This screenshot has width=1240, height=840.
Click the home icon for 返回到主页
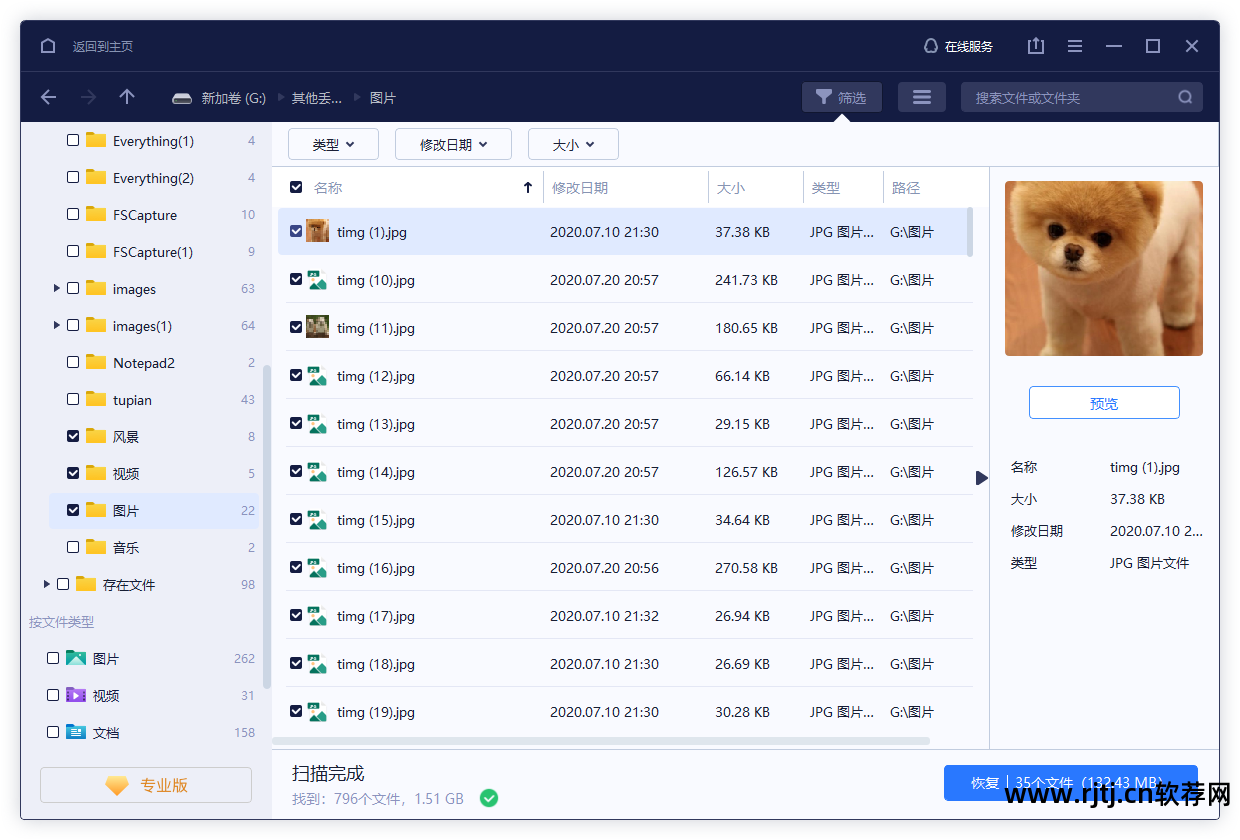pos(48,46)
